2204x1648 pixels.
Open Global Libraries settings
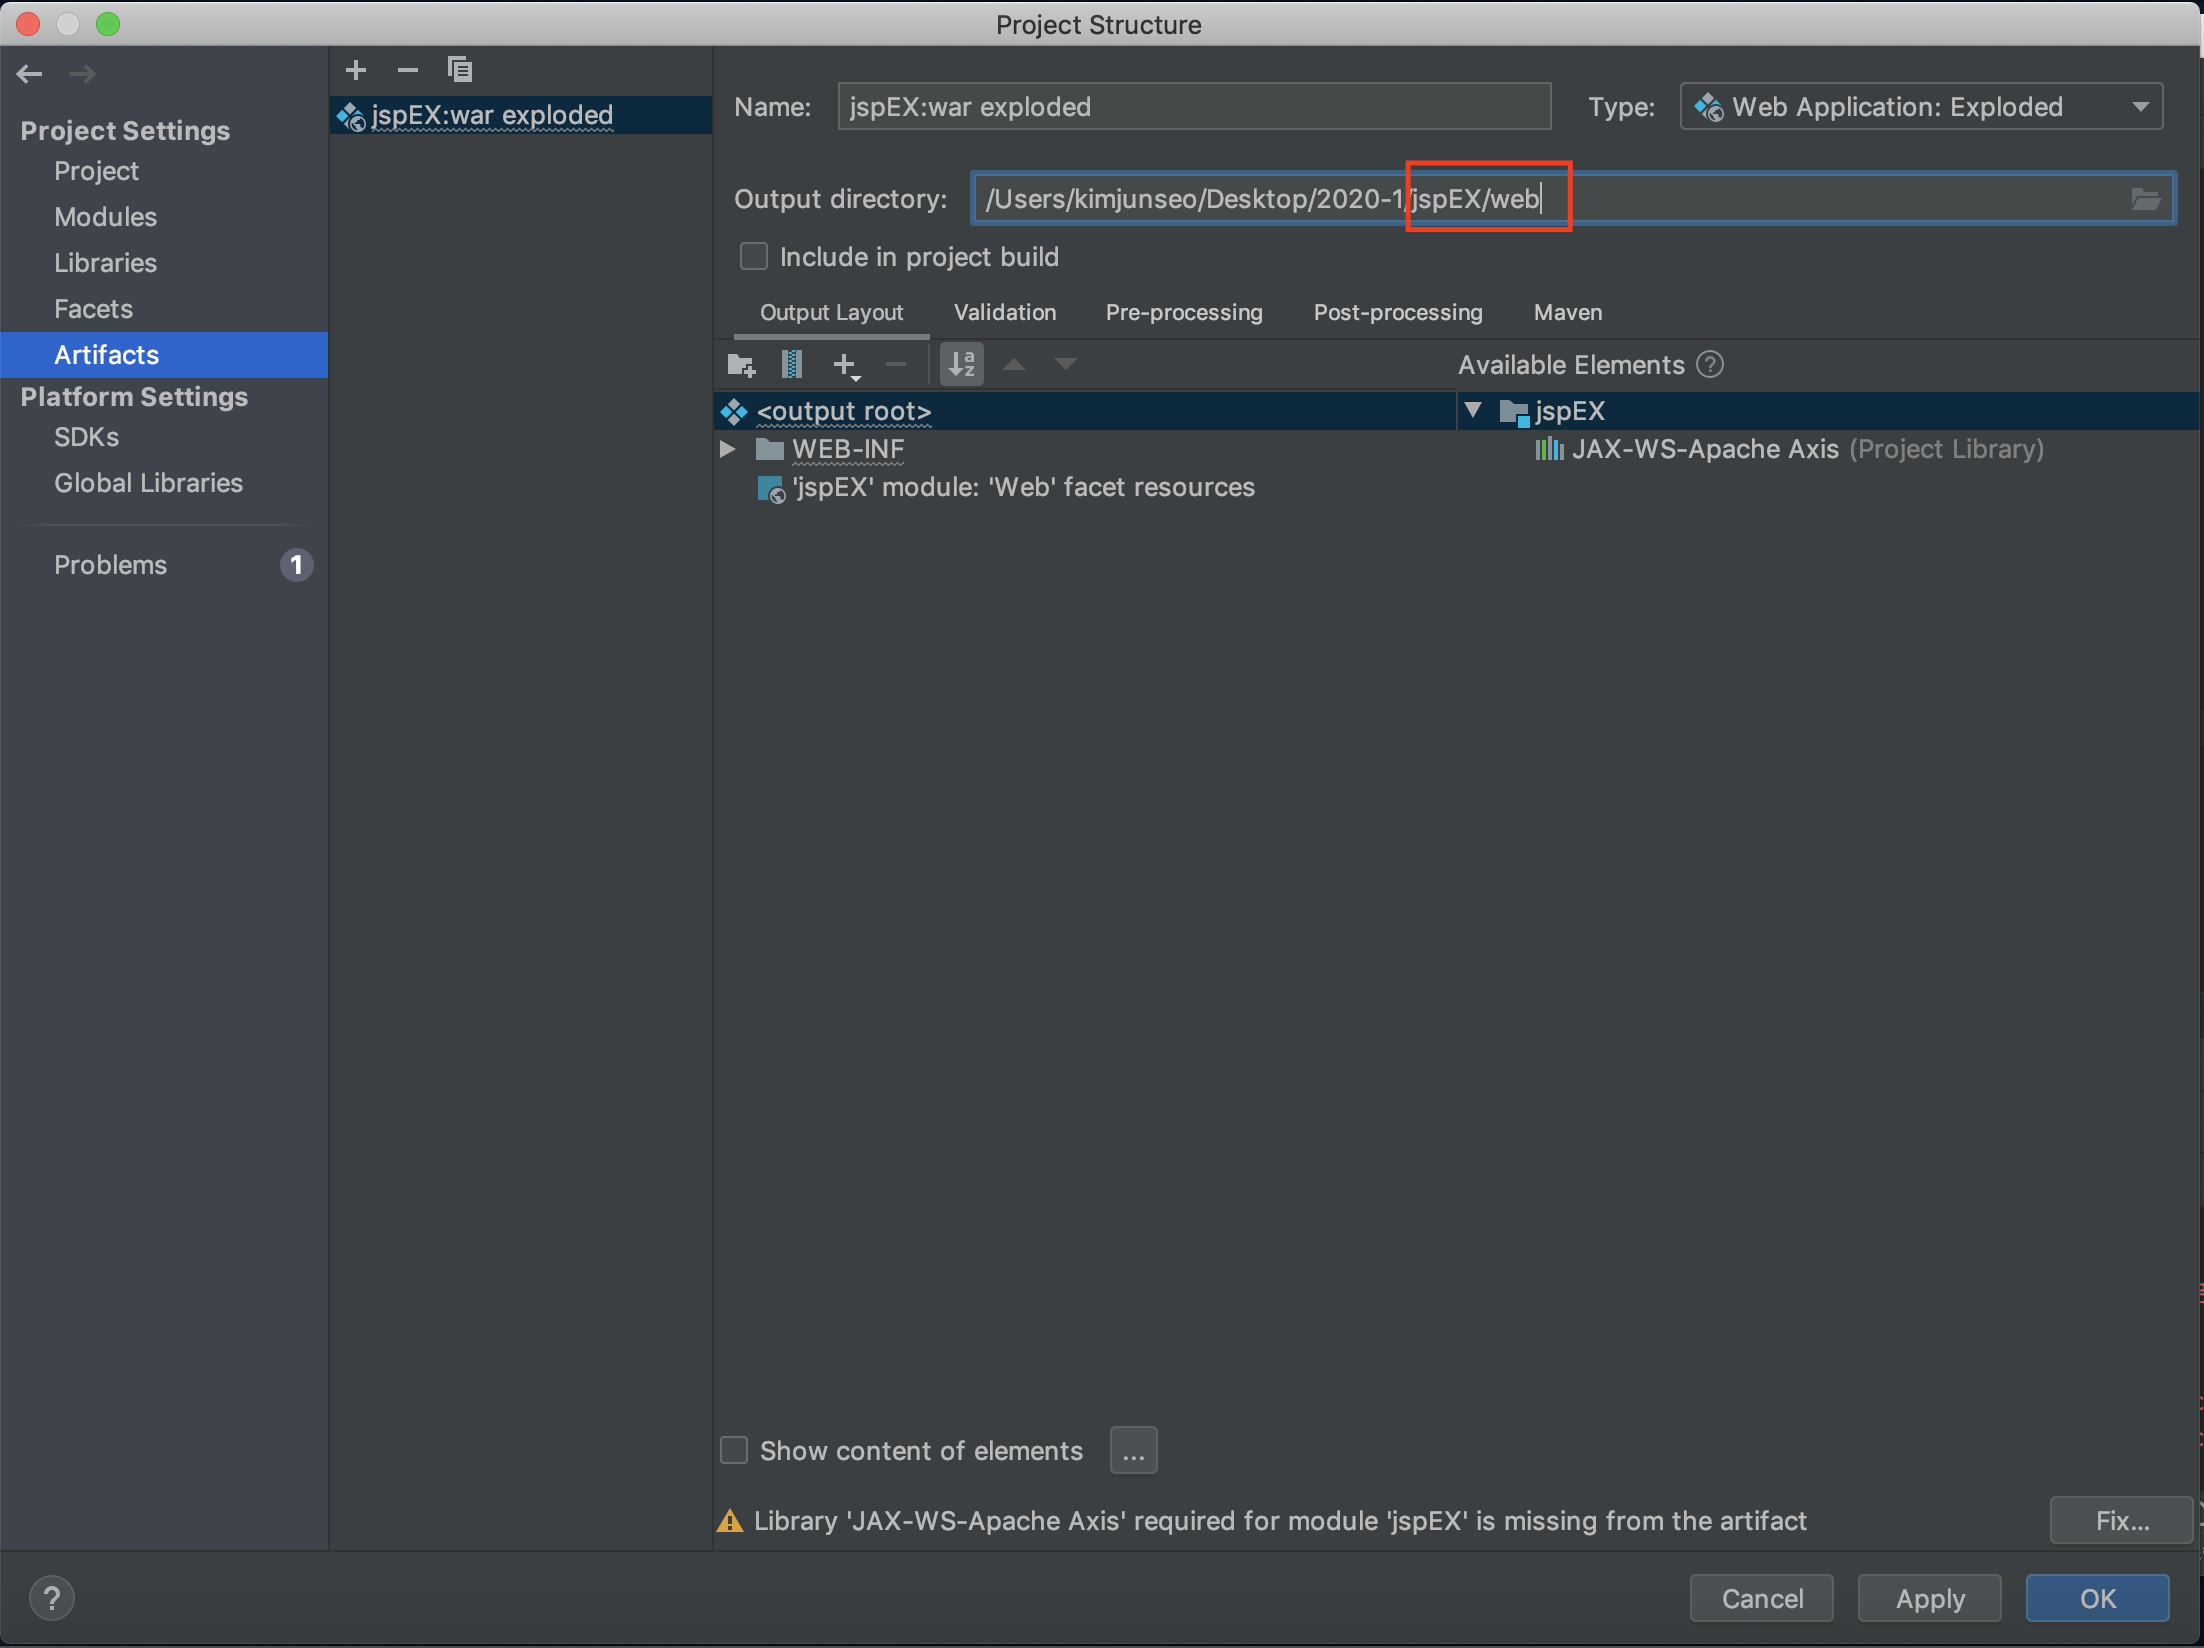coord(148,483)
